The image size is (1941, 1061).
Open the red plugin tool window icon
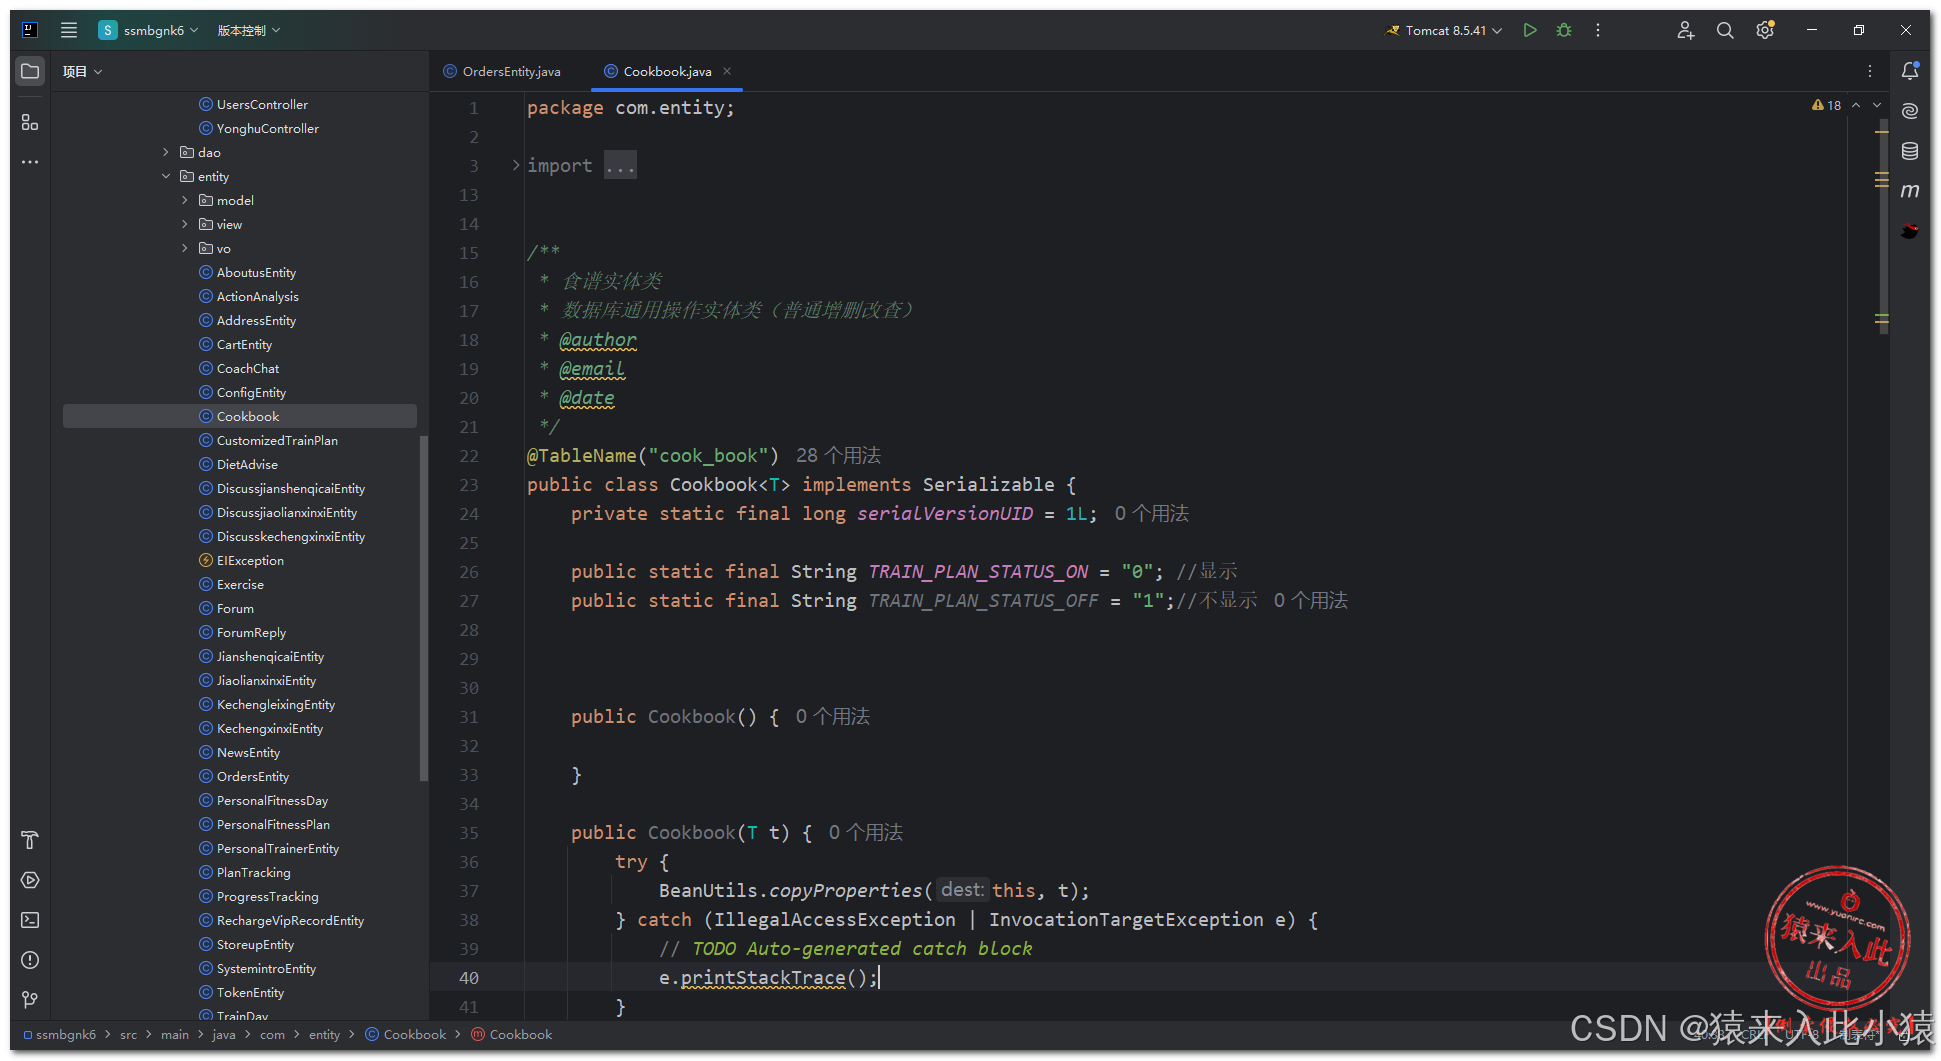pos(1910,231)
